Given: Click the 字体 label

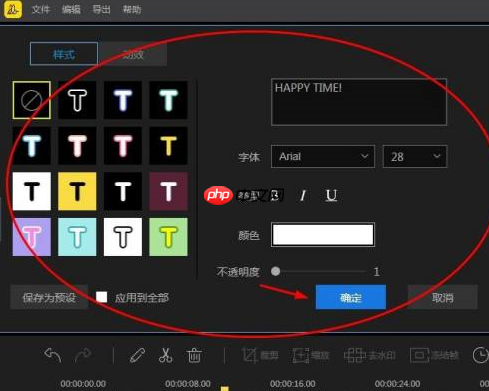Looking at the screenshot, I should click(x=249, y=157).
